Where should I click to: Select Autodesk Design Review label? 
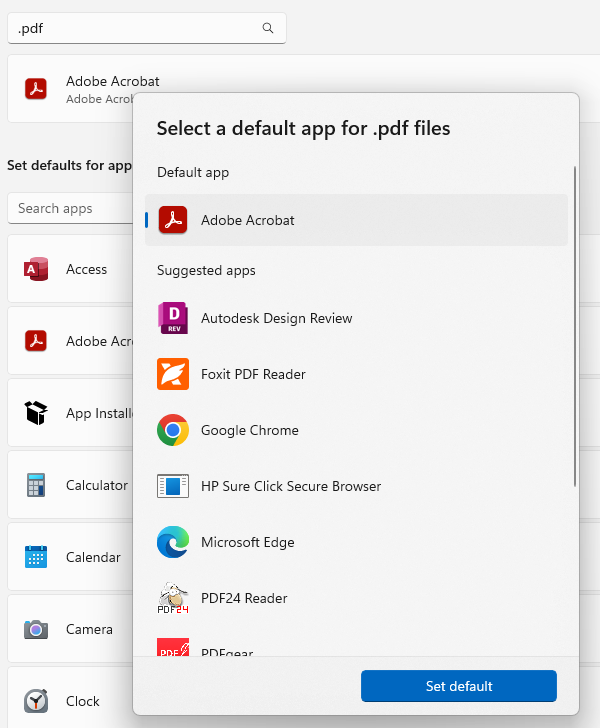(277, 318)
